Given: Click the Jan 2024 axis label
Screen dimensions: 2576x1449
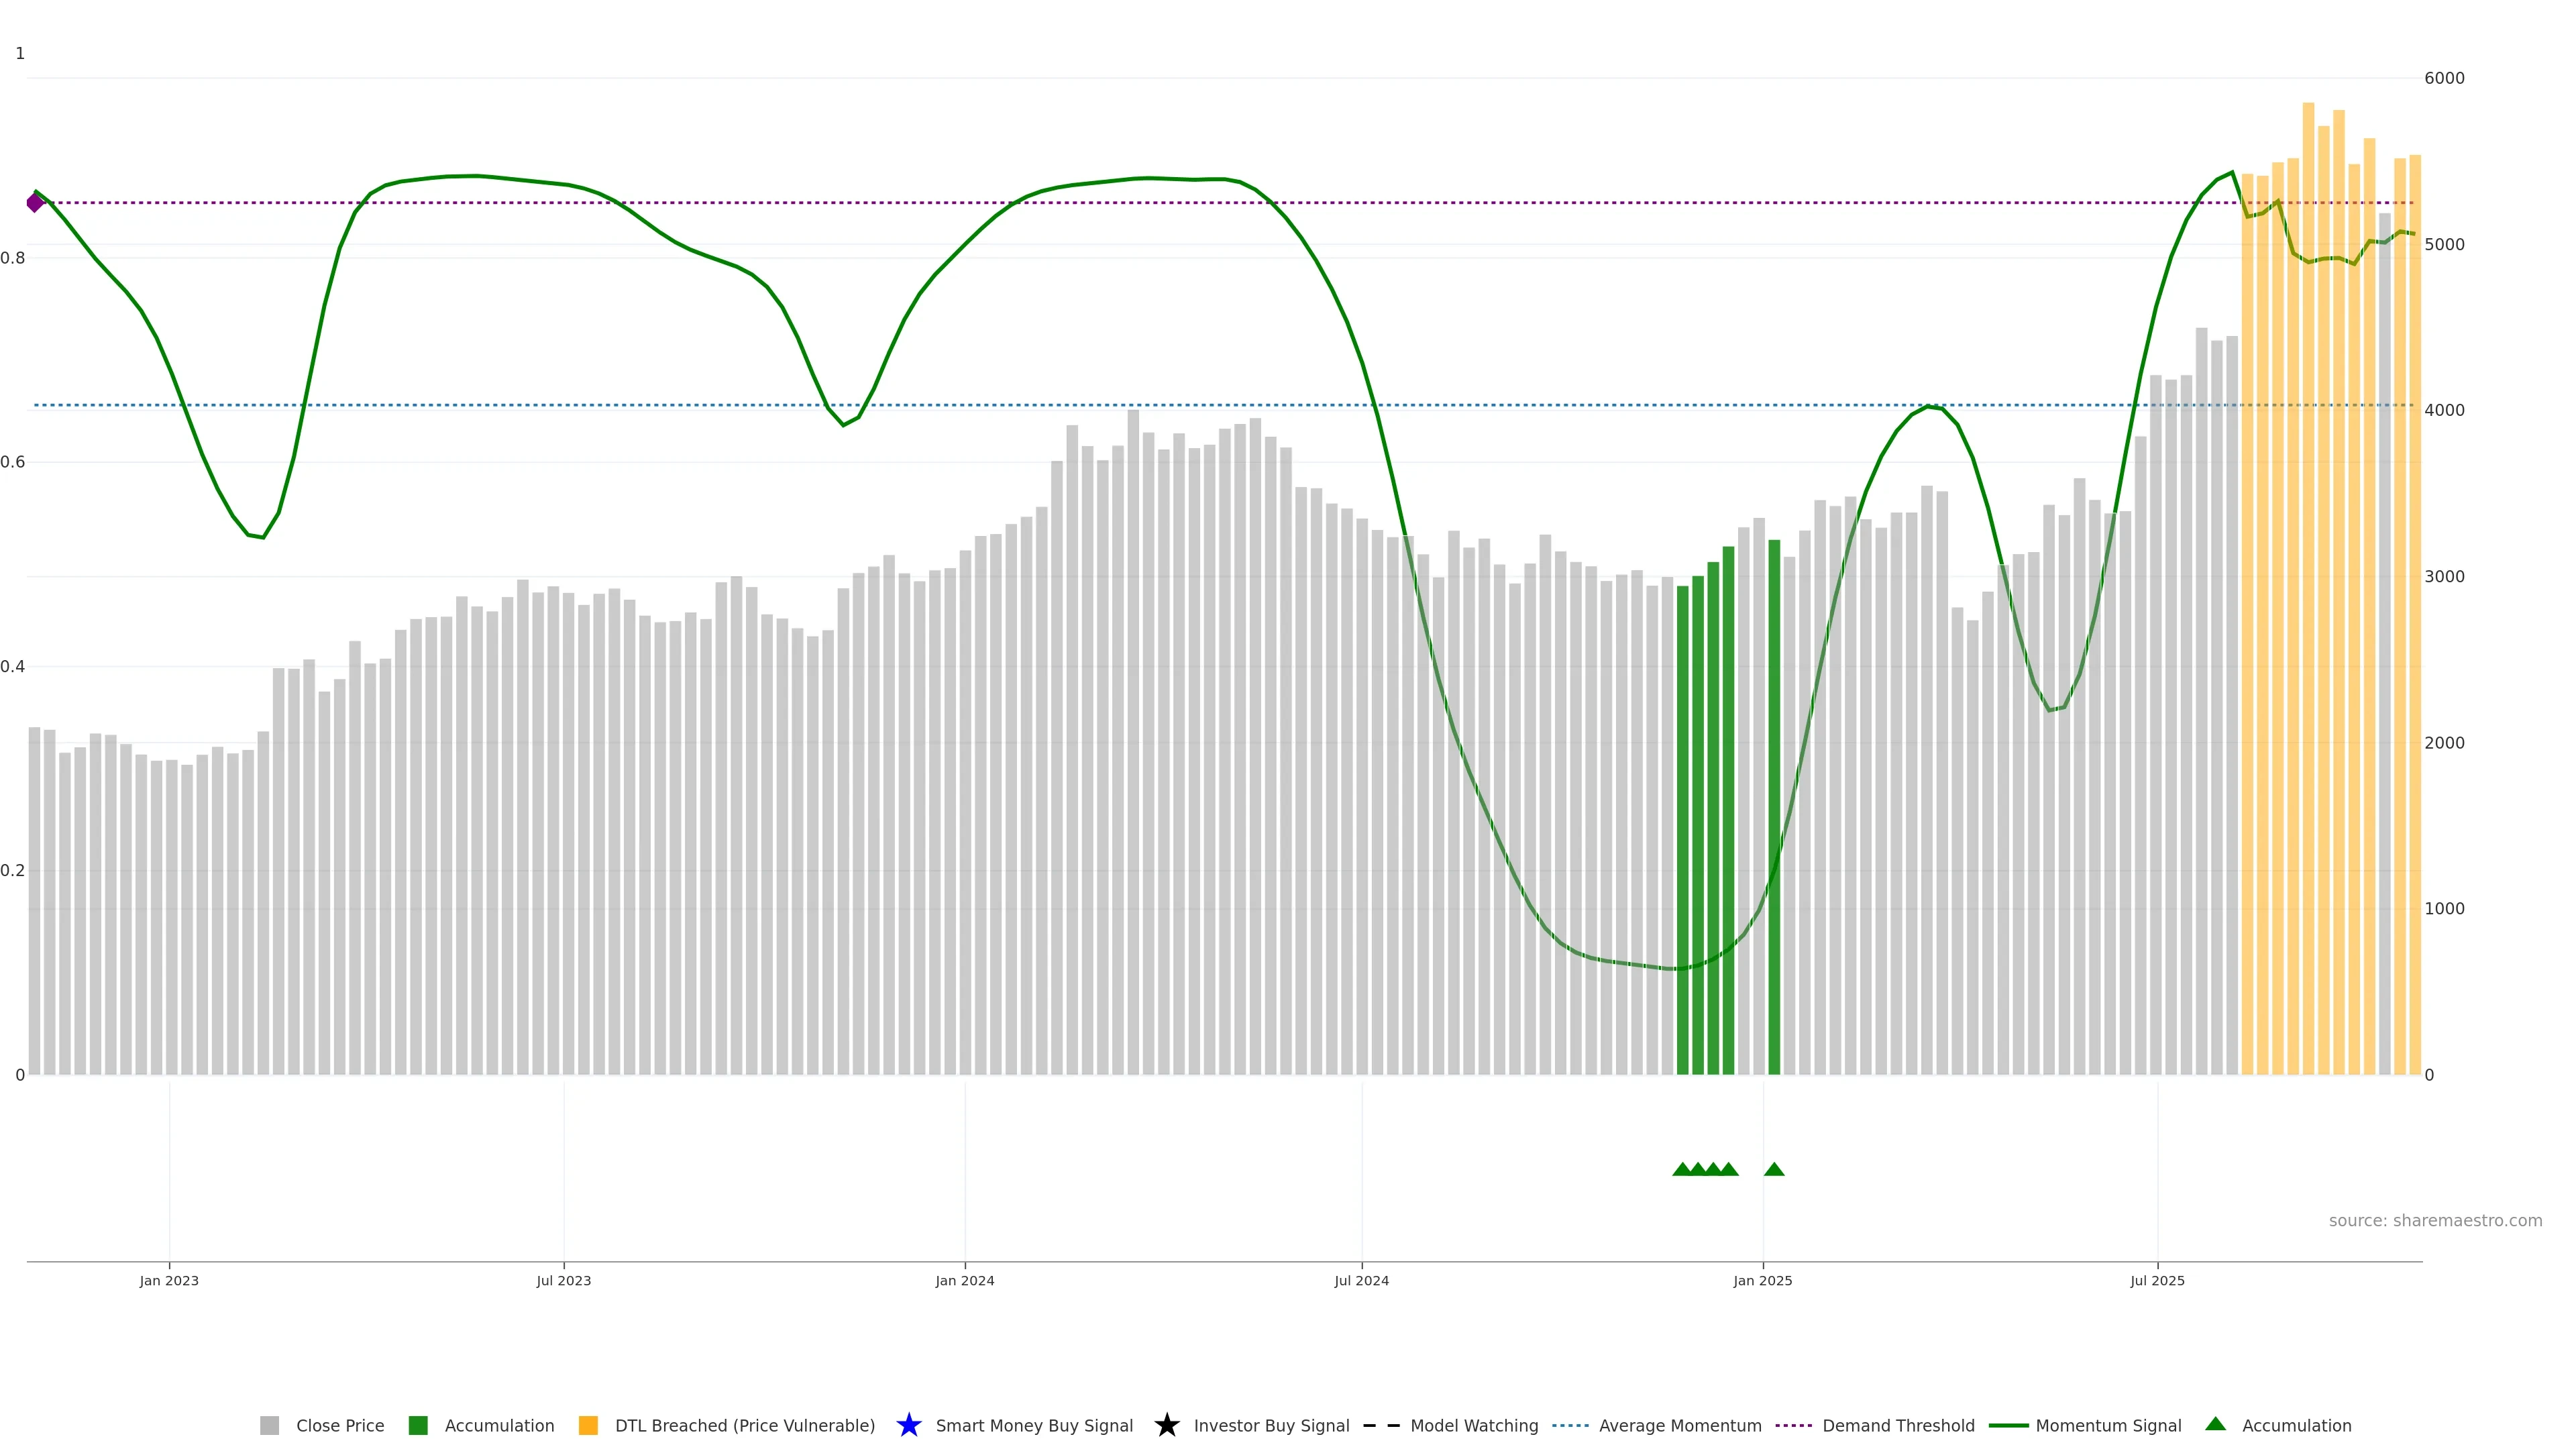Looking at the screenshot, I should 964,1280.
